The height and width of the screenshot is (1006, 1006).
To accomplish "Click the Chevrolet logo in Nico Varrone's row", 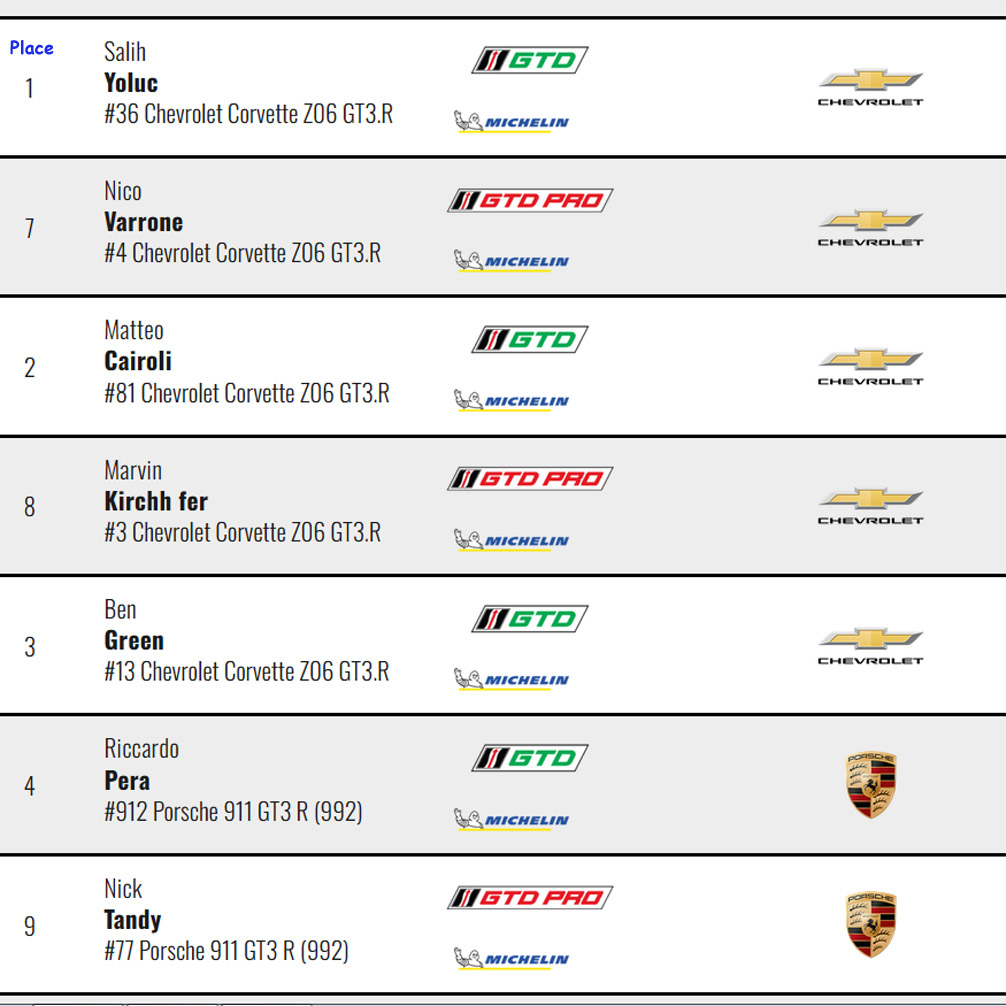I will (x=870, y=227).
